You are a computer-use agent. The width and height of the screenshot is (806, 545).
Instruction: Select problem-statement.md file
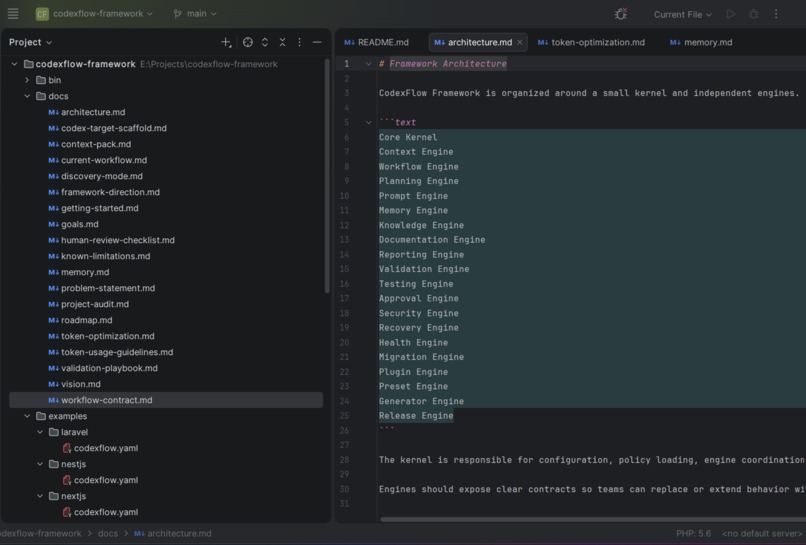pos(101,288)
